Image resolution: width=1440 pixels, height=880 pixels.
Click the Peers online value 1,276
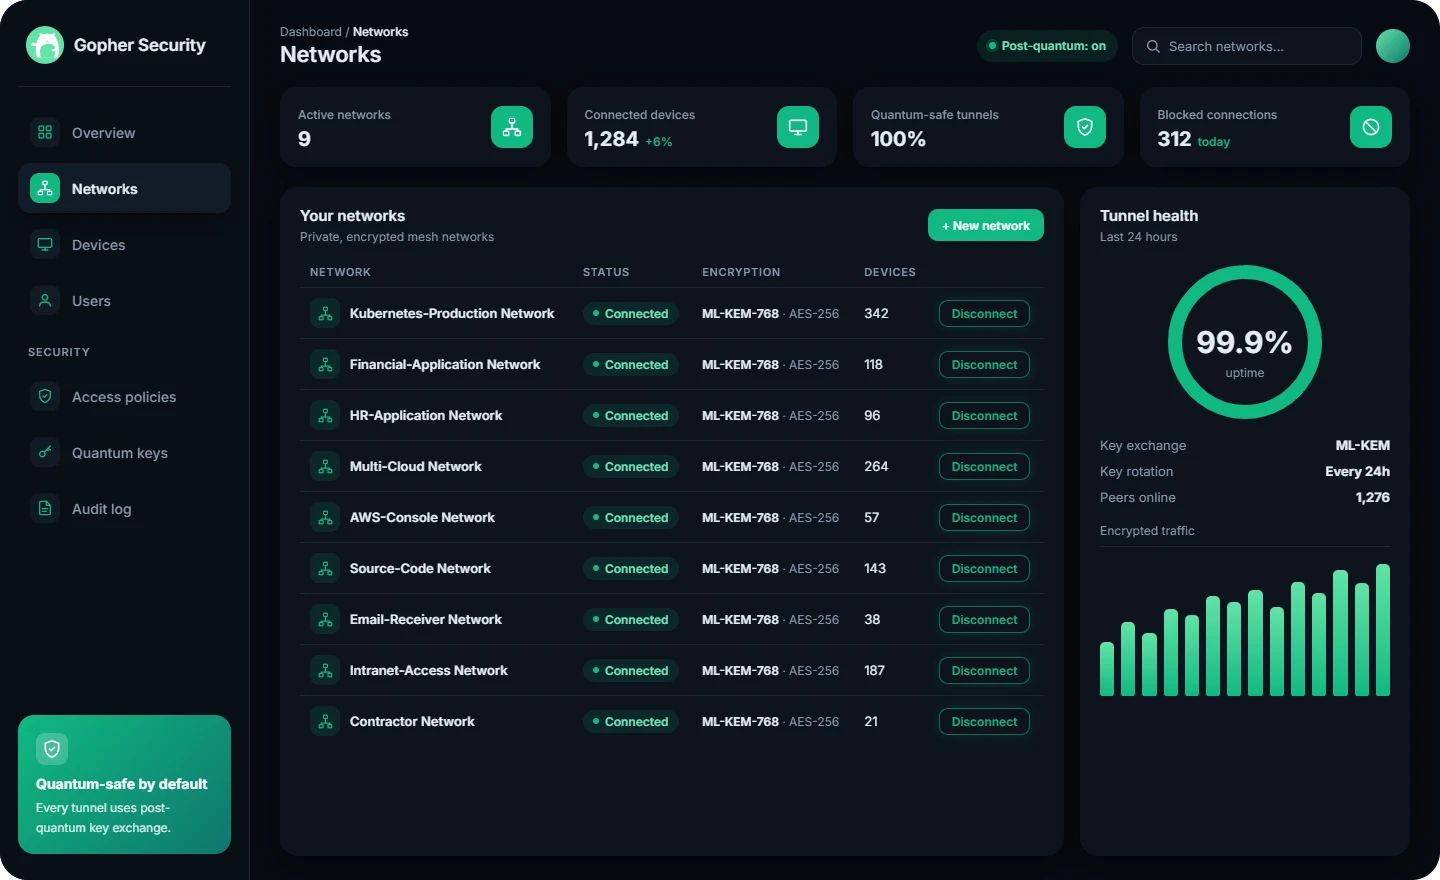(1373, 498)
